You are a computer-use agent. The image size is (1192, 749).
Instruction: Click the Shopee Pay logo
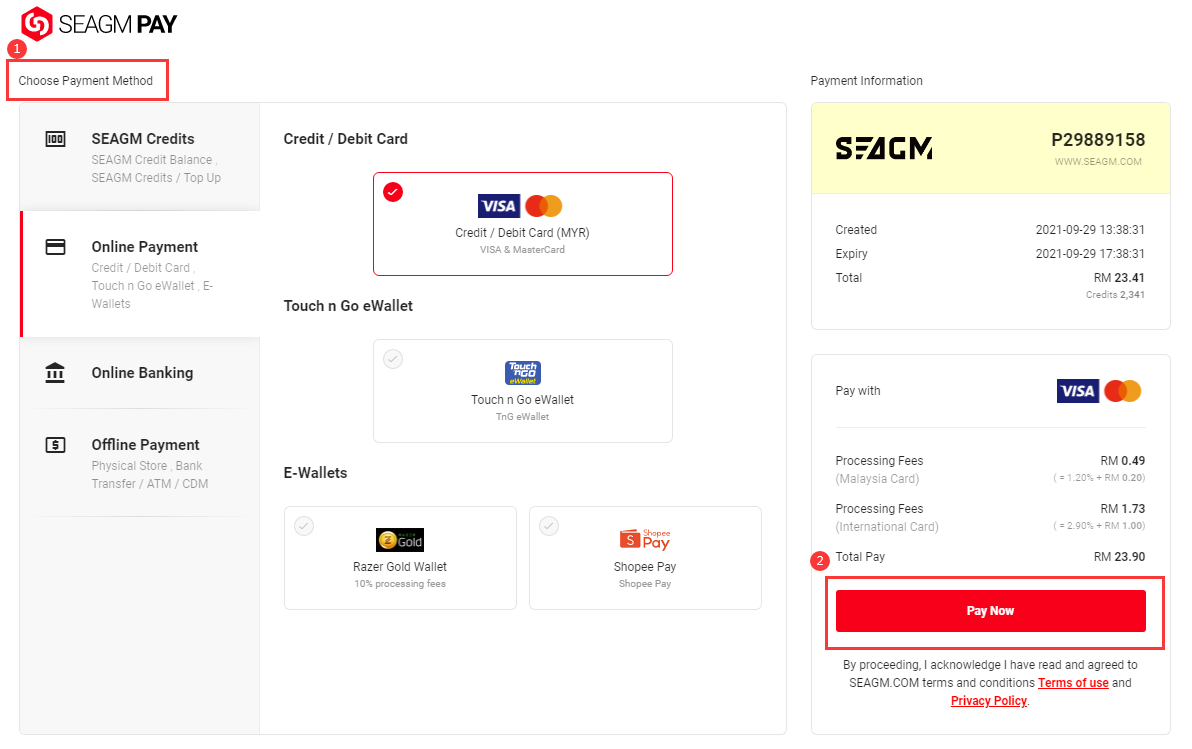645,540
